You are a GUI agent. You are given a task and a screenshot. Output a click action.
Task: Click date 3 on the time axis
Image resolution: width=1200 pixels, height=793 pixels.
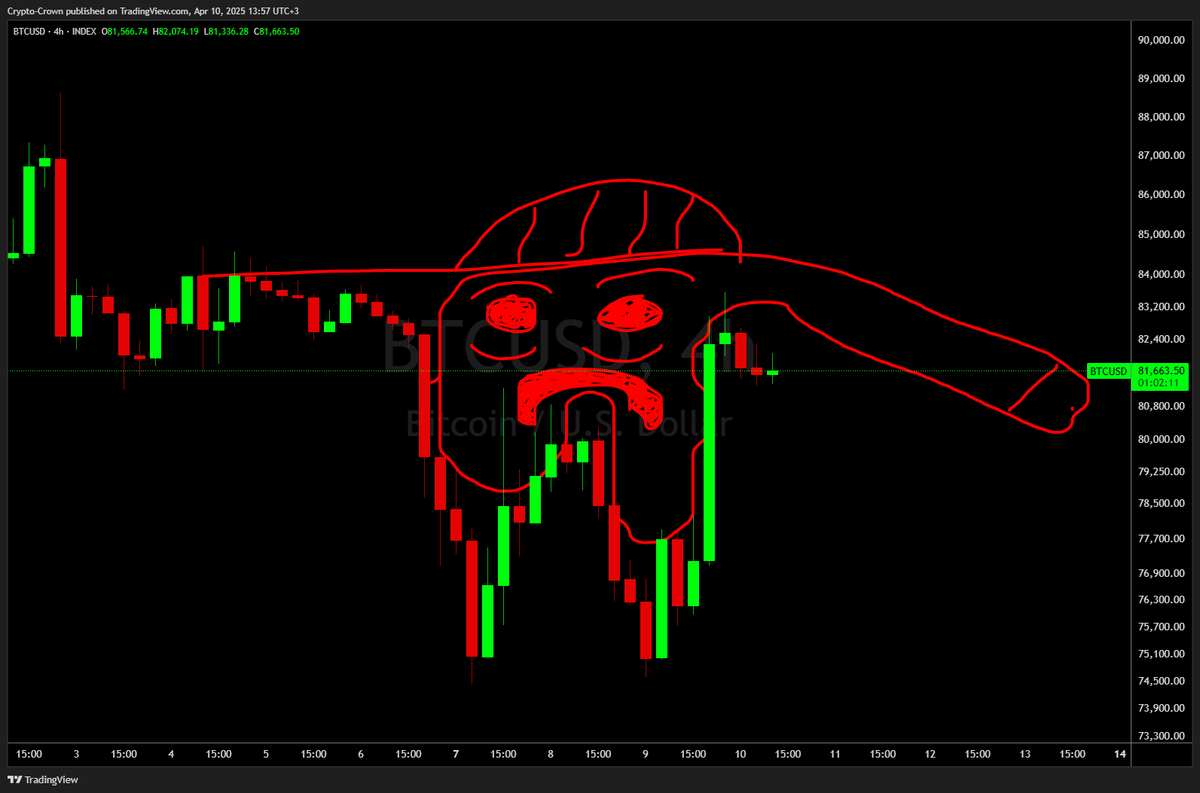point(76,754)
